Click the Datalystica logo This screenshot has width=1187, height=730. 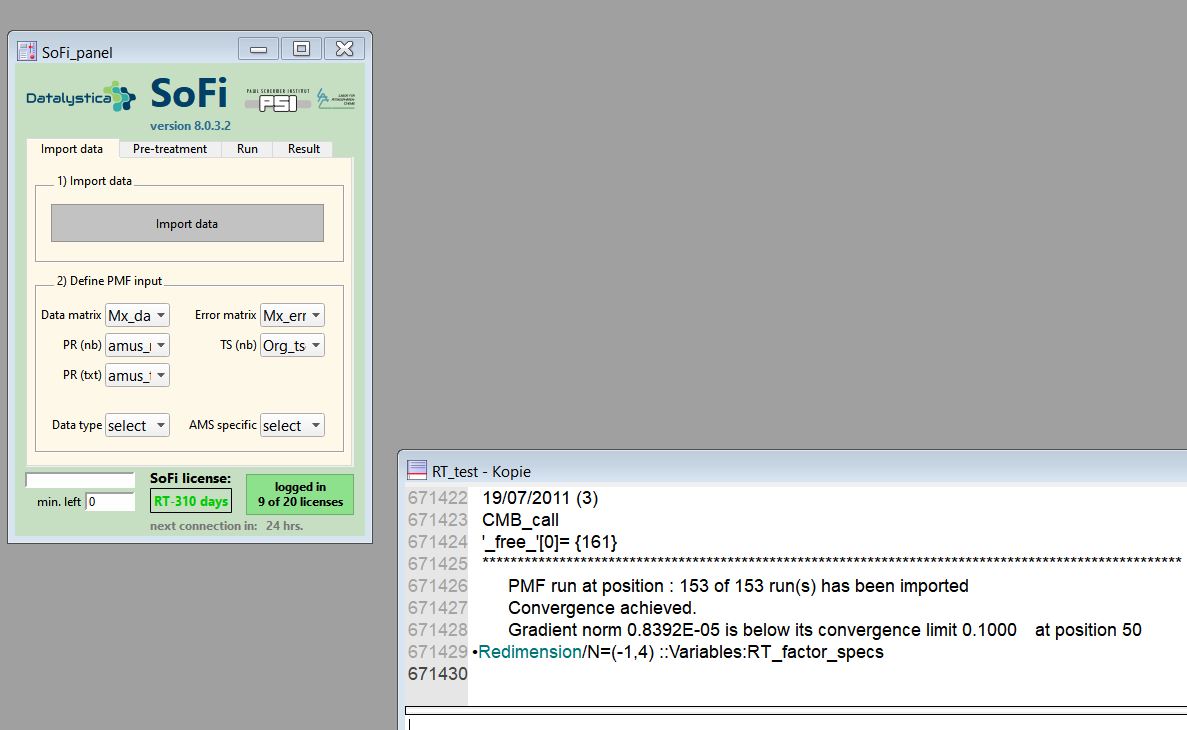[x=81, y=97]
